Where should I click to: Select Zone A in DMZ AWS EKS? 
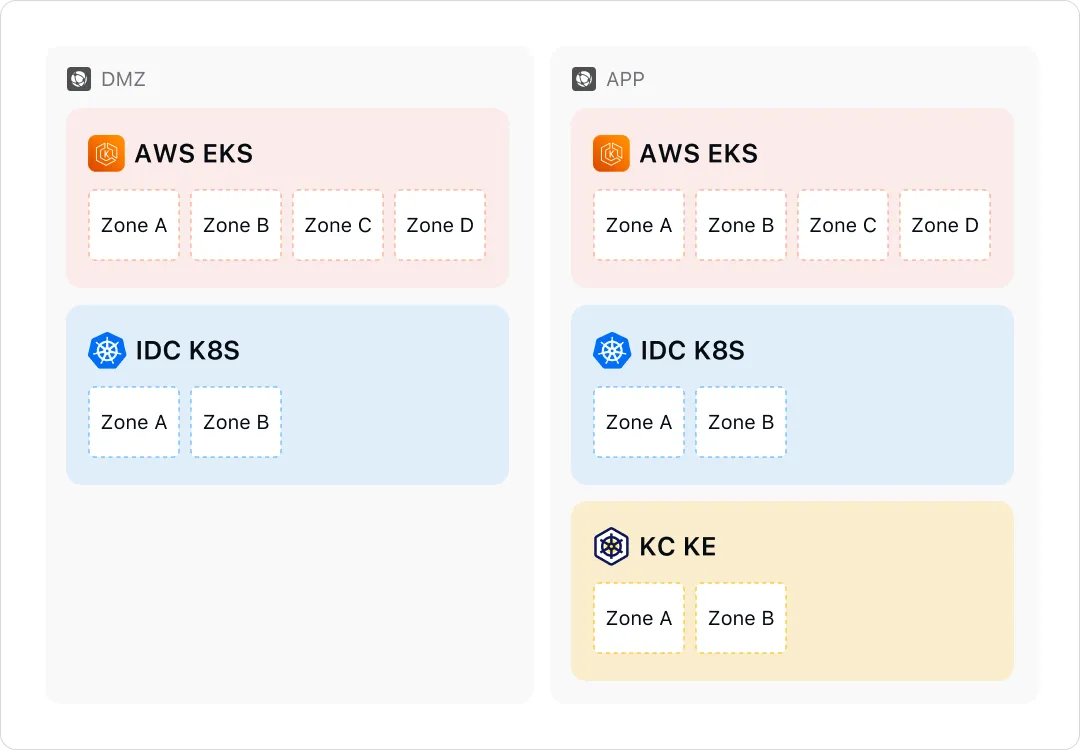coord(134,225)
